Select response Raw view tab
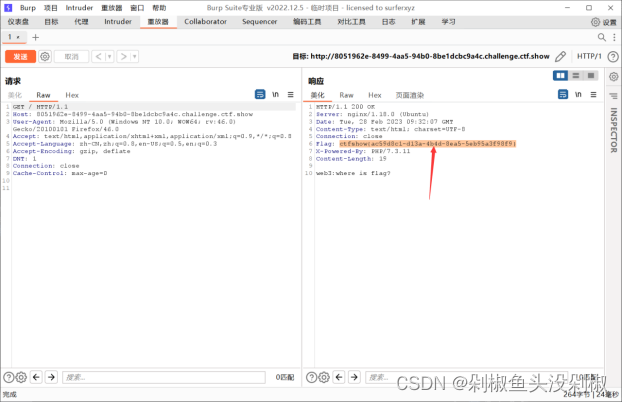The width and height of the screenshot is (623, 402). (346, 95)
